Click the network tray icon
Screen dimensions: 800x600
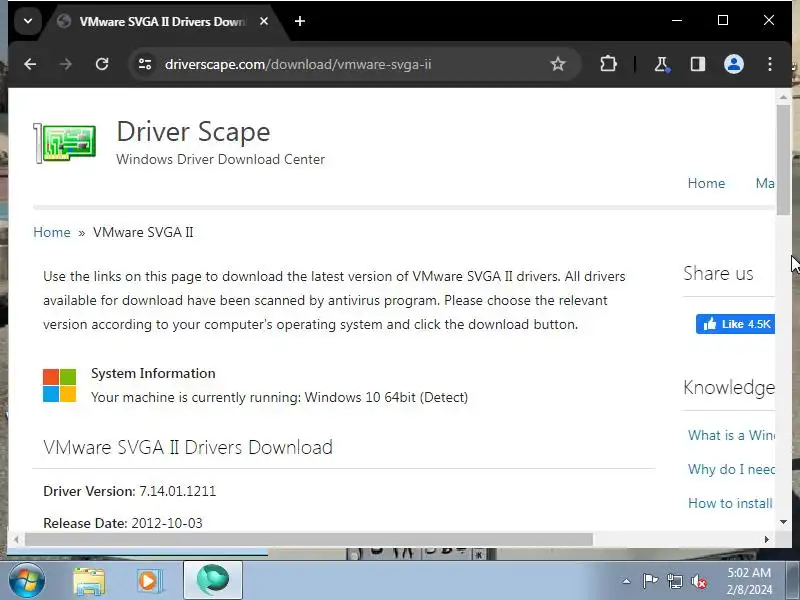674,581
